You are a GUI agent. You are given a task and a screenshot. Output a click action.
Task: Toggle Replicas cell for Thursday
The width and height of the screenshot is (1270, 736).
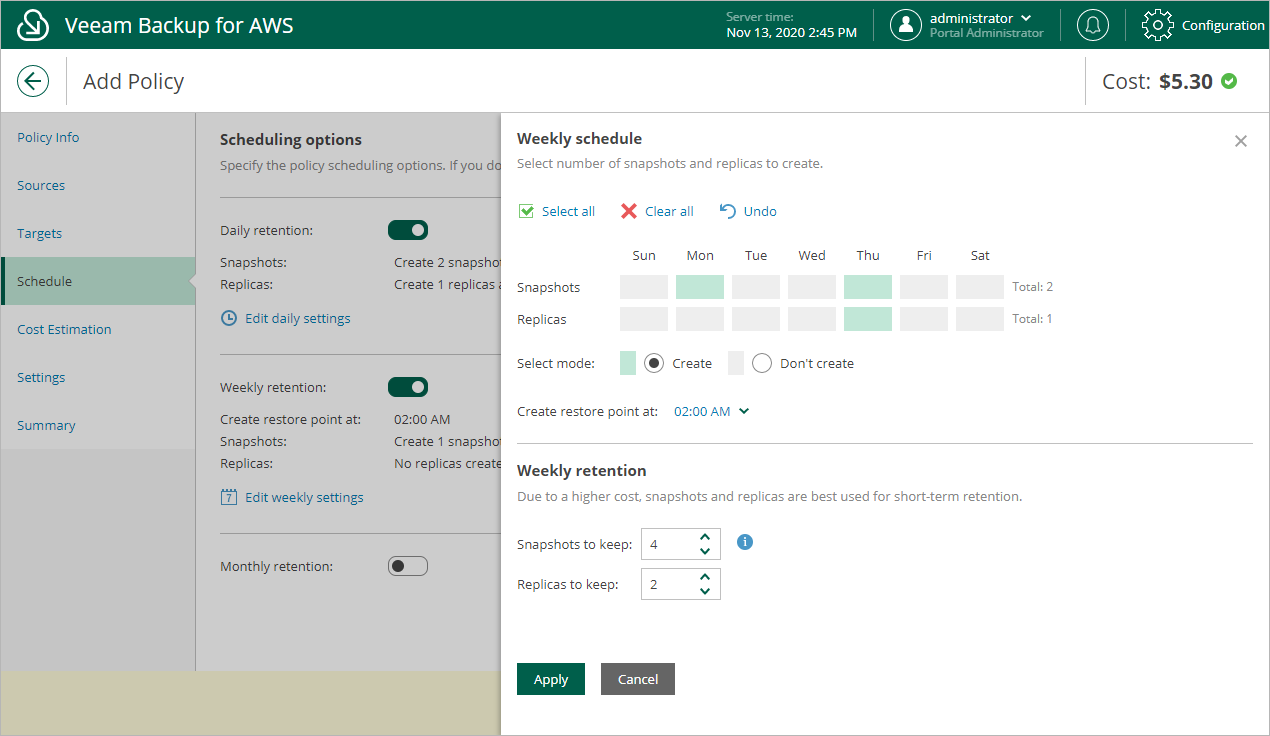(x=868, y=319)
